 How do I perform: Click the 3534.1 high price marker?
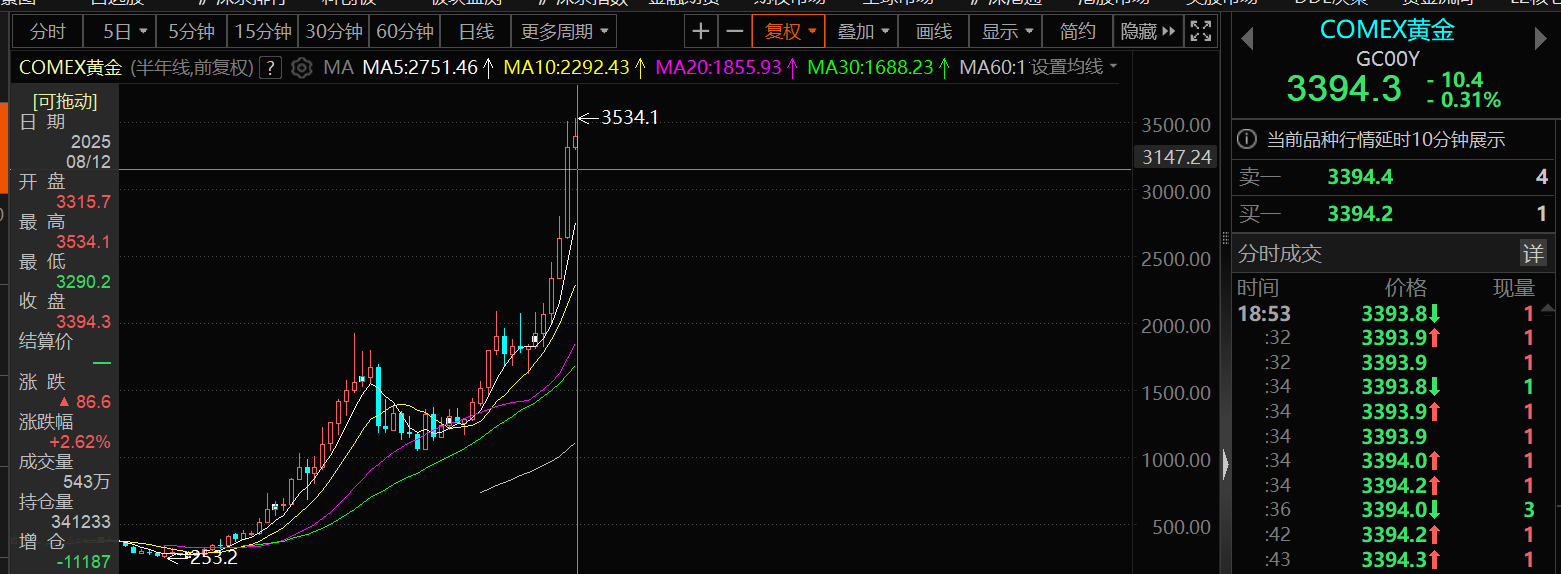click(629, 118)
